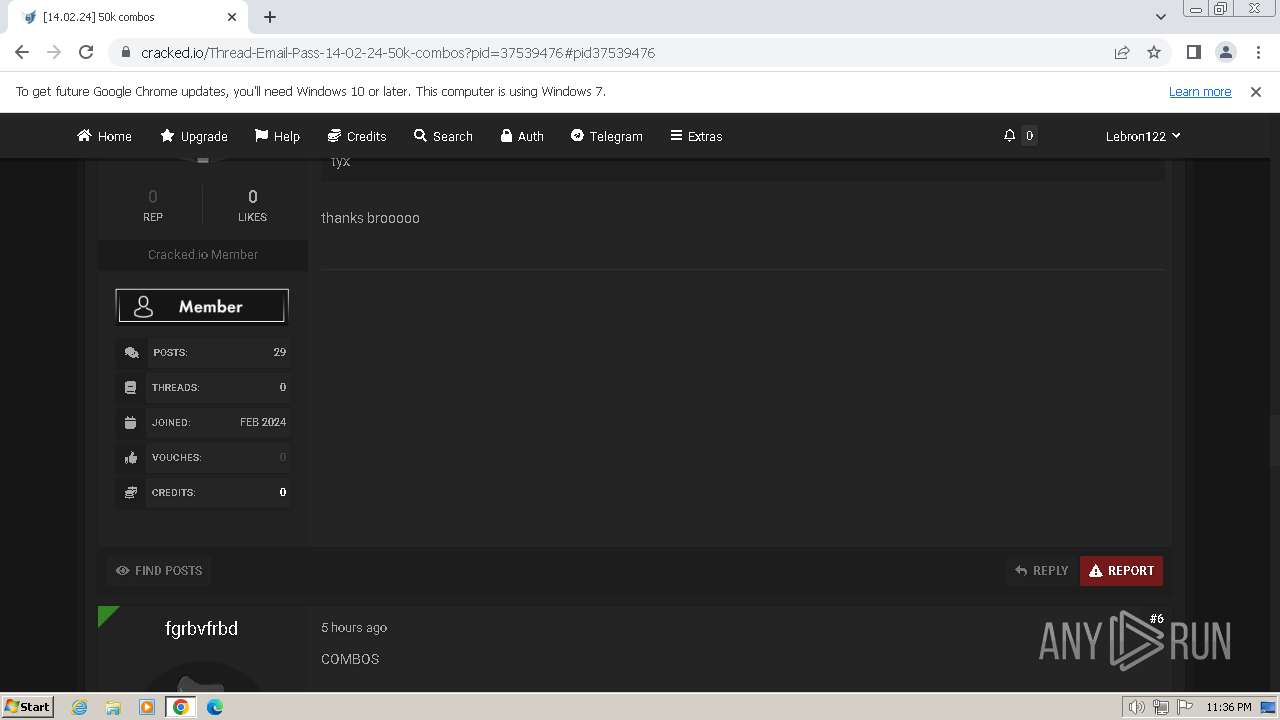Bookmark this page with star icon
This screenshot has width=1280, height=720.
pos(1154,52)
